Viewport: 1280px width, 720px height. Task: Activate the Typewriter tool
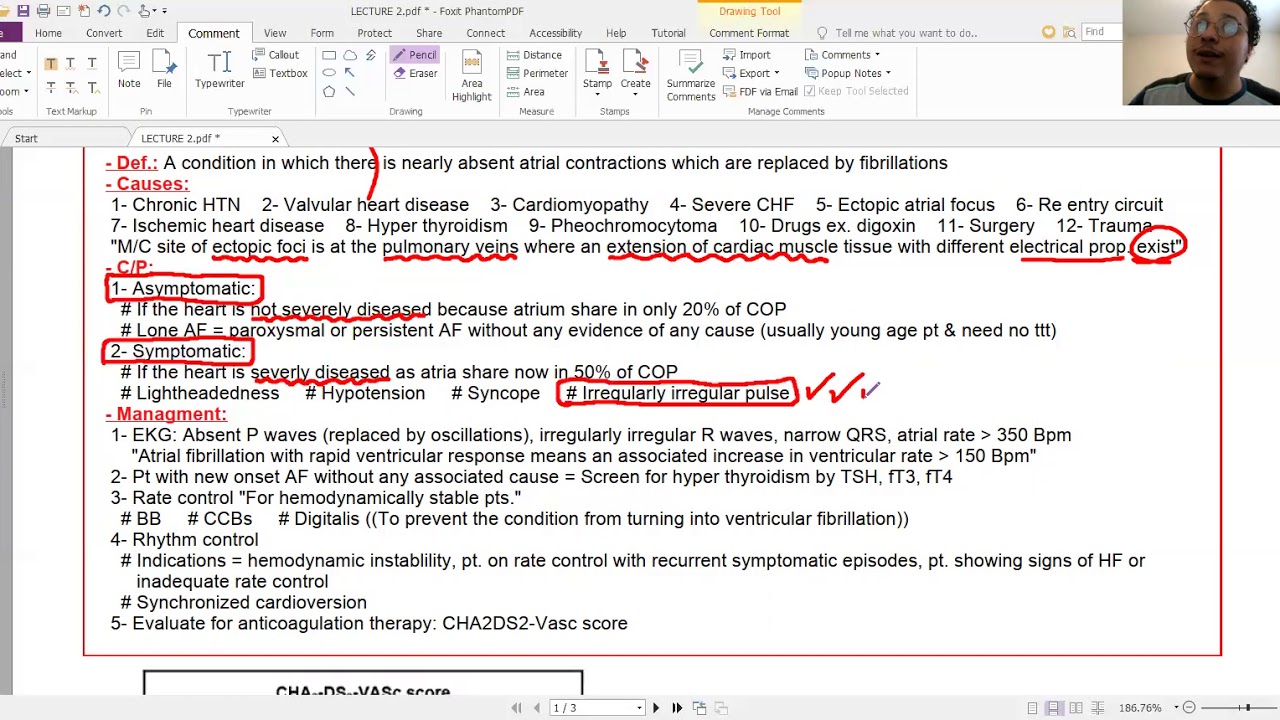coord(220,70)
